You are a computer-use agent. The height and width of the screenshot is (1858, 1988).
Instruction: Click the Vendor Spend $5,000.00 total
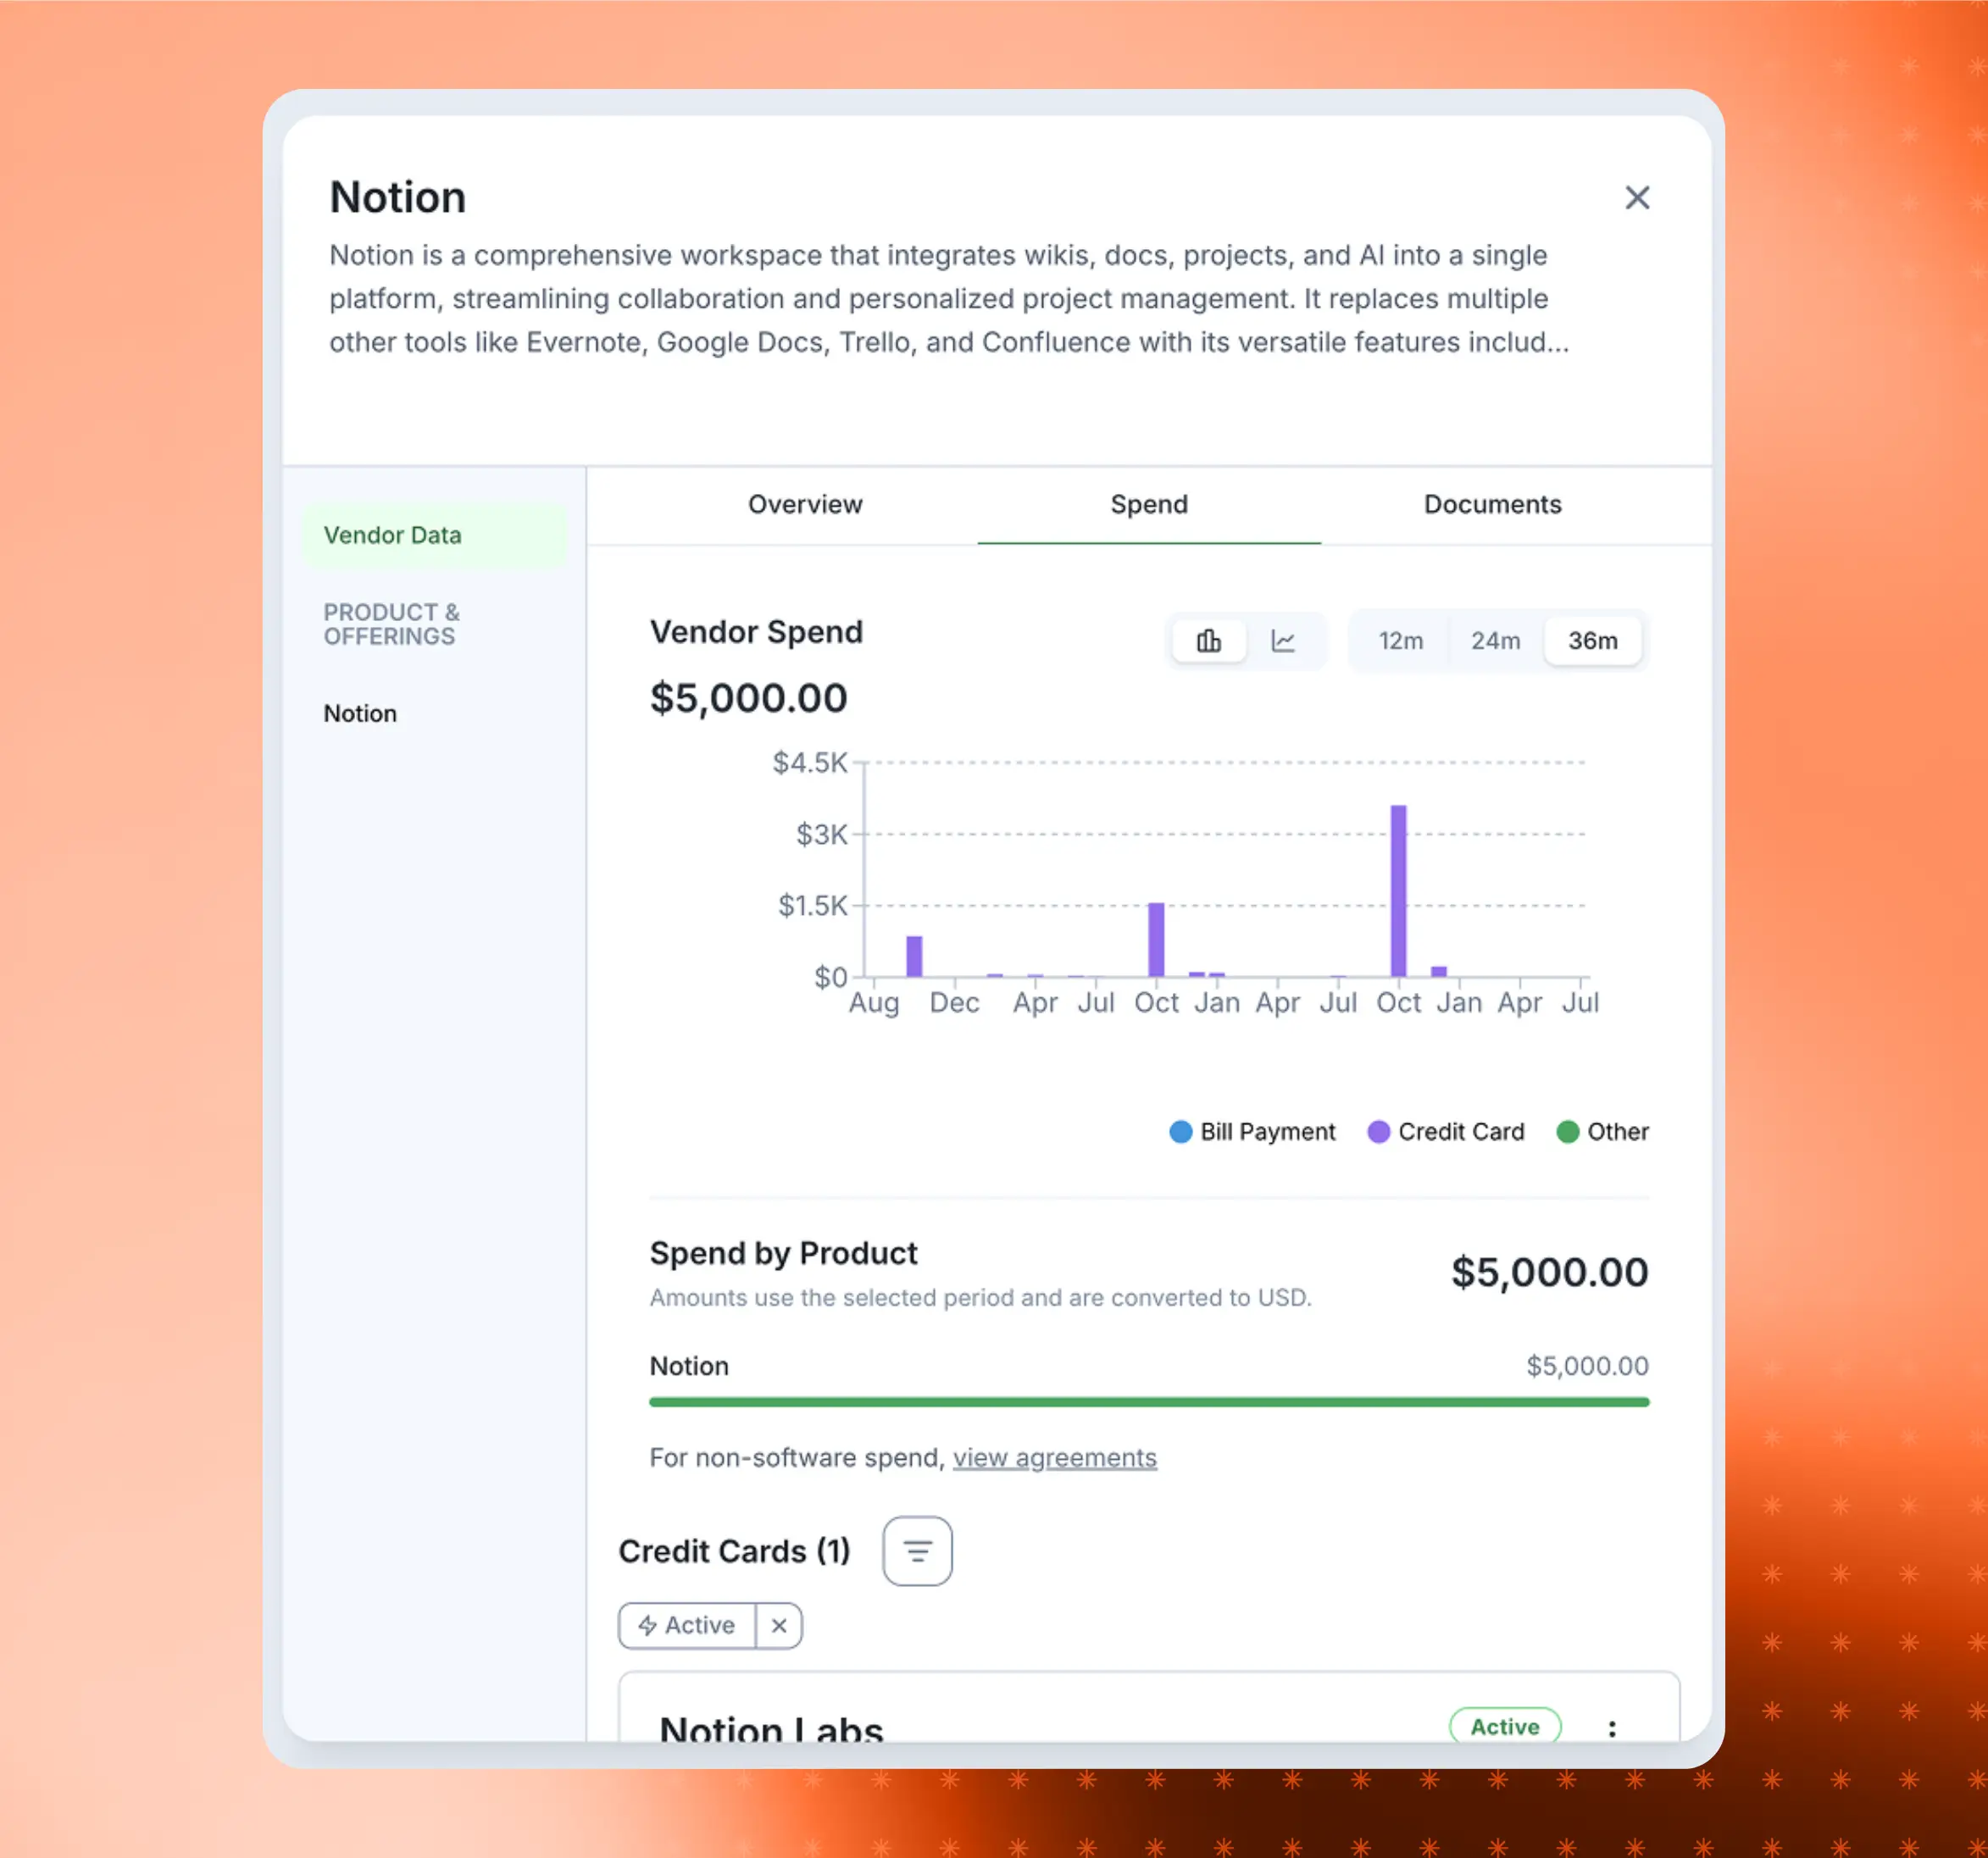coord(749,698)
